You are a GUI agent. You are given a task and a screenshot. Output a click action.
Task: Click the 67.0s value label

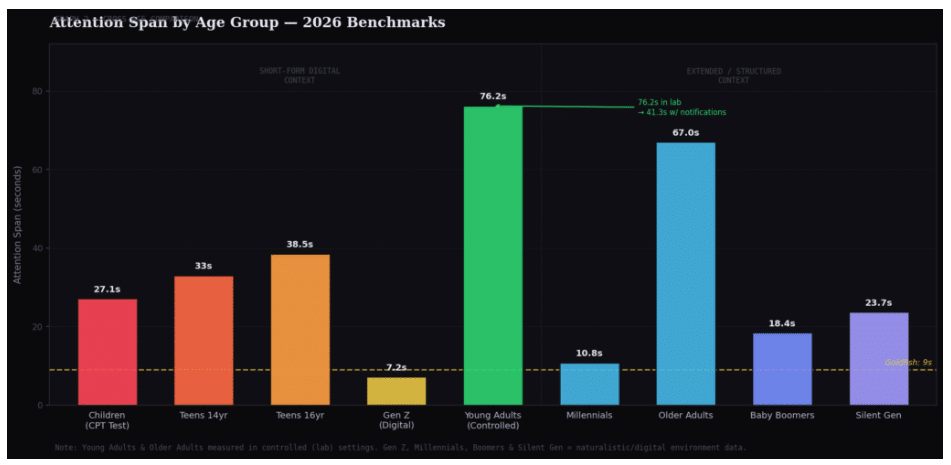coord(686,133)
